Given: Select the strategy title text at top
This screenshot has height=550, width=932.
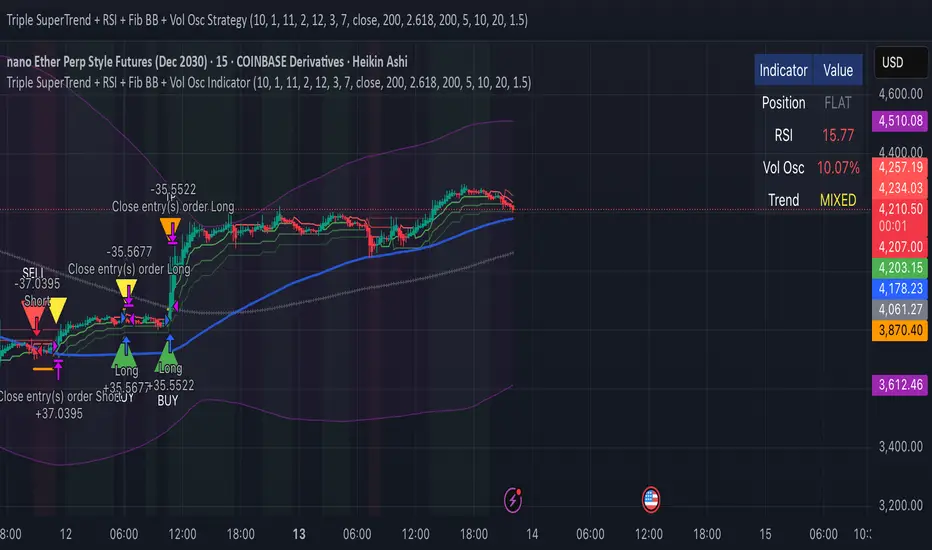Looking at the screenshot, I should coord(267,20).
